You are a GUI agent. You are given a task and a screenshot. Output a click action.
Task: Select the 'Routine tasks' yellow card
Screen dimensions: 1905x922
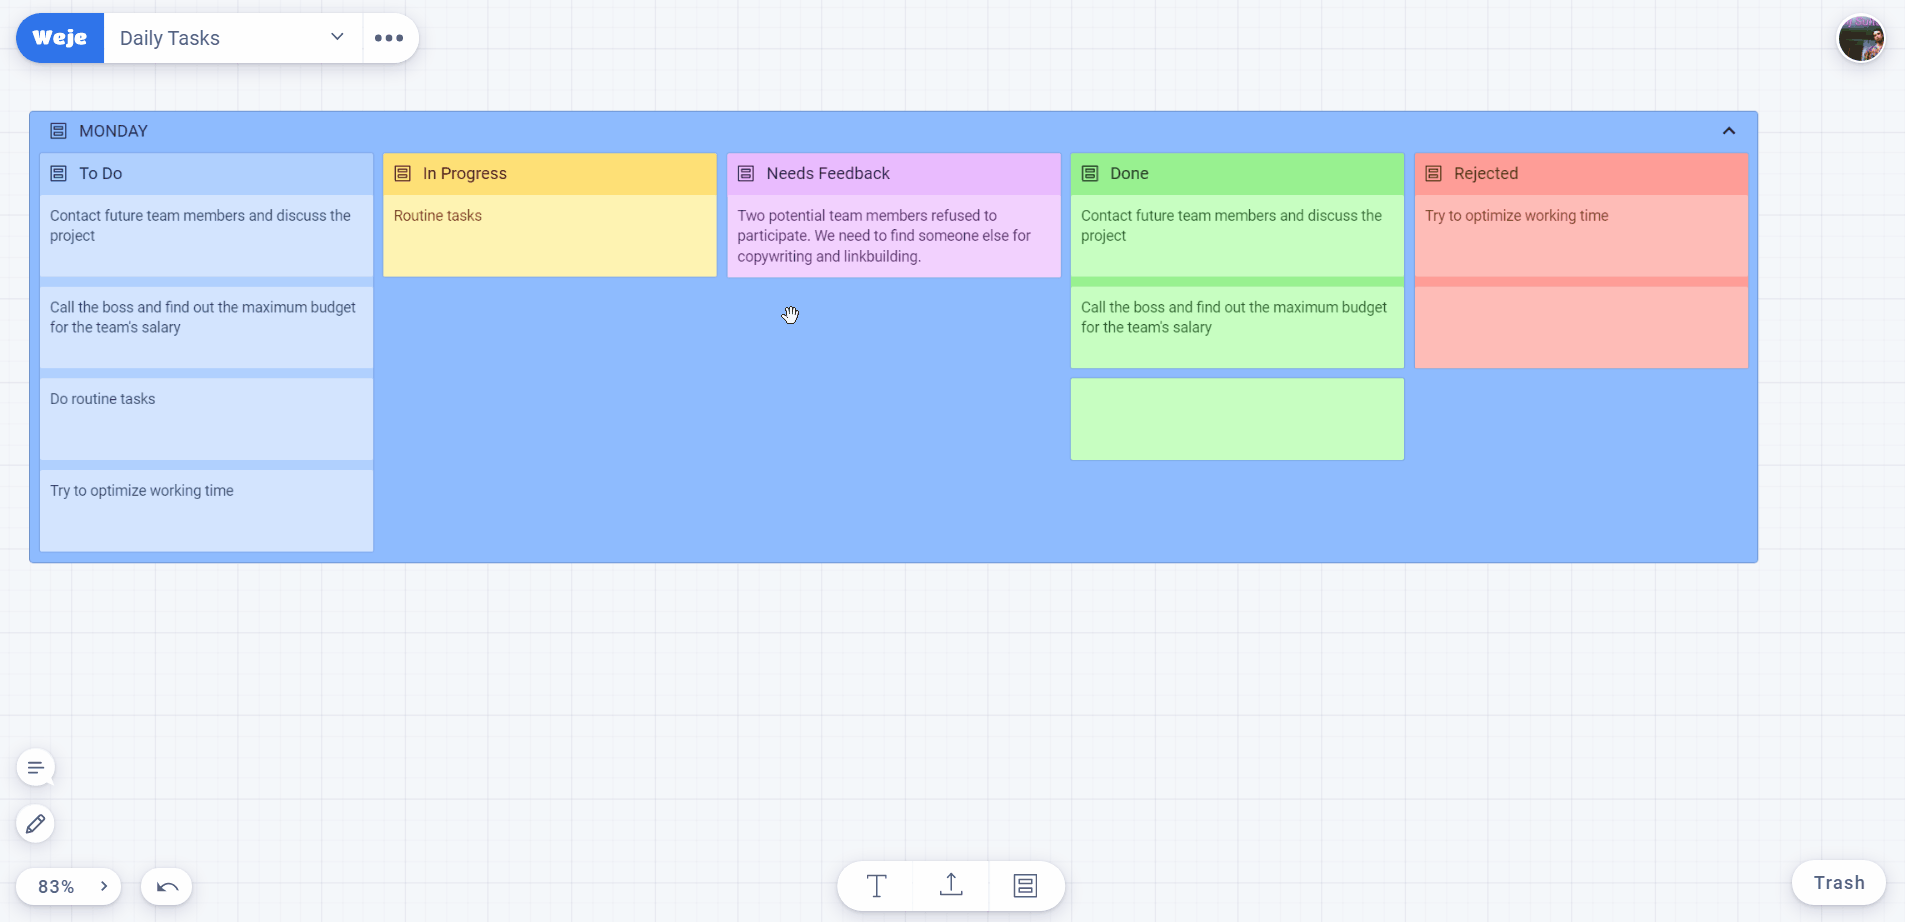coord(550,235)
